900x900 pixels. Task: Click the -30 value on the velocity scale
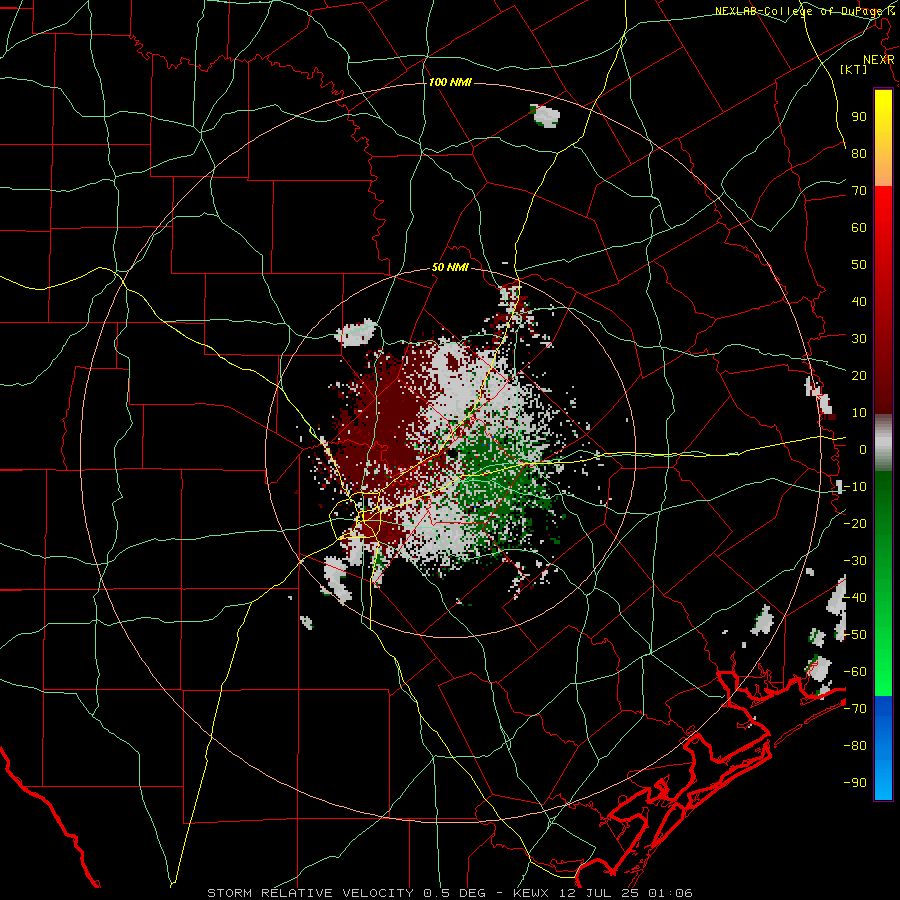tap(855, 561)
